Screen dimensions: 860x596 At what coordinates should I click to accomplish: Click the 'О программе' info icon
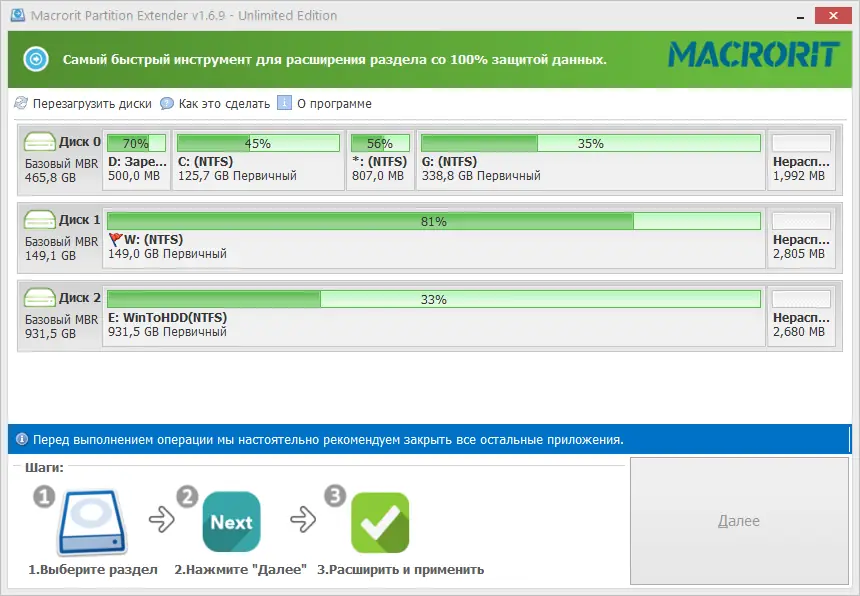tap(284, 103)
